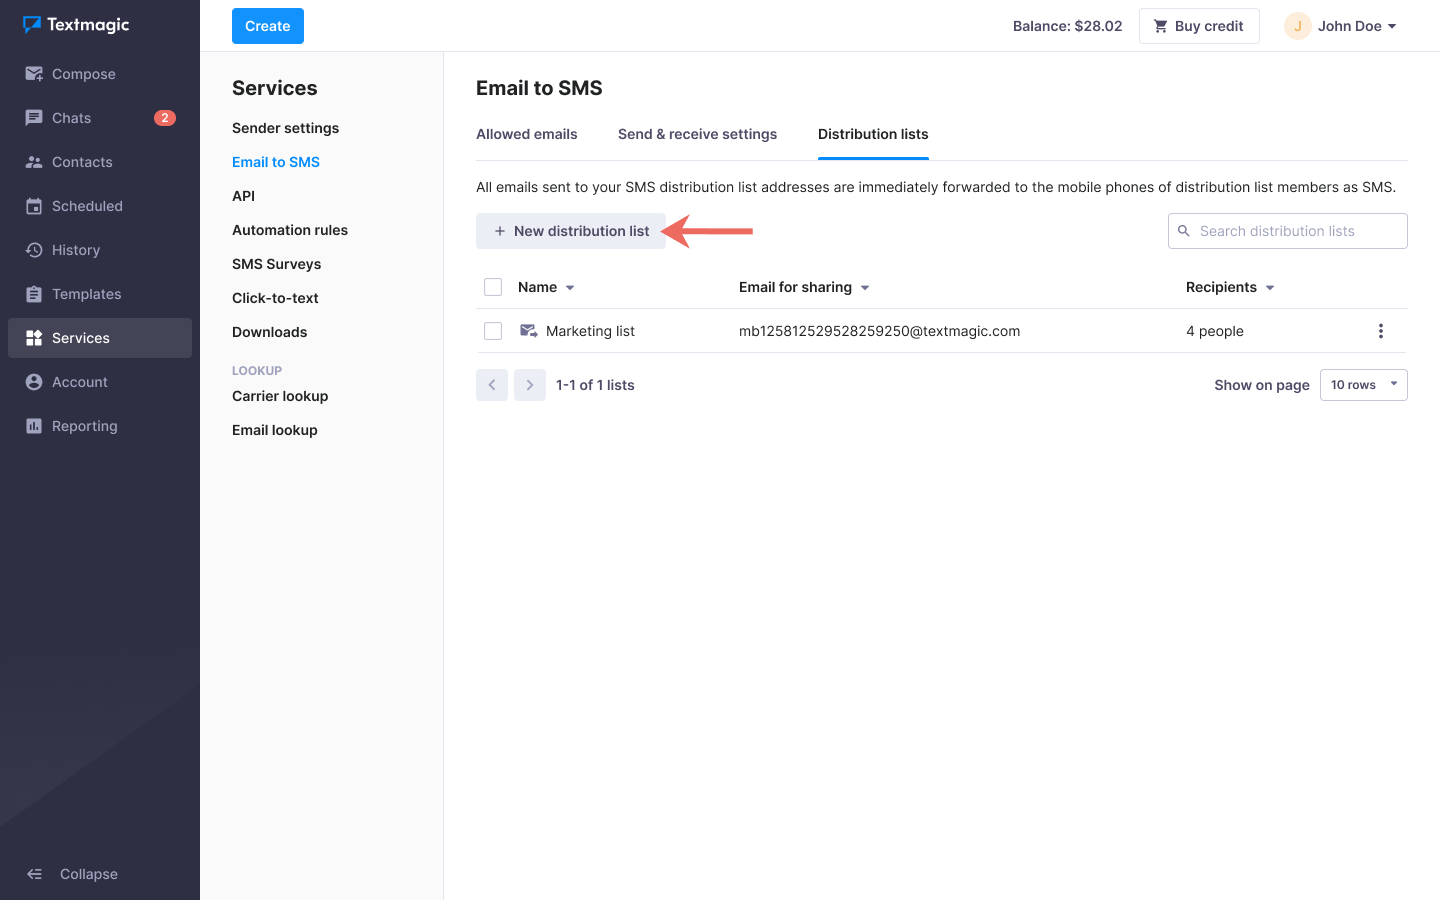This screenshot has height=900, width=1440.
Task: Click the three-dot menu for Marketing list
Action: [x=1380, y=331]
